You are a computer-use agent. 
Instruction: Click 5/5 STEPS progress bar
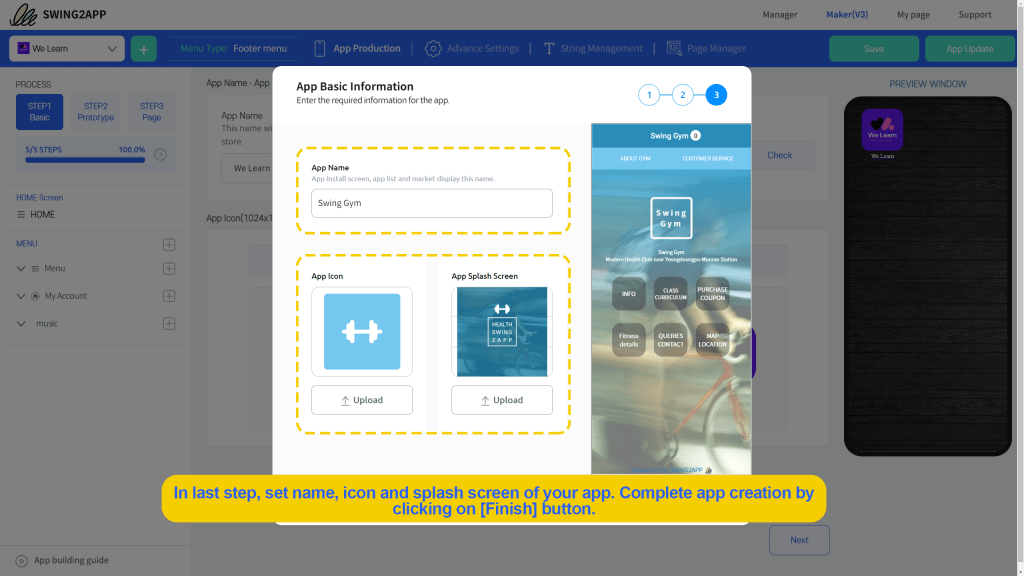tap(85, 160)
